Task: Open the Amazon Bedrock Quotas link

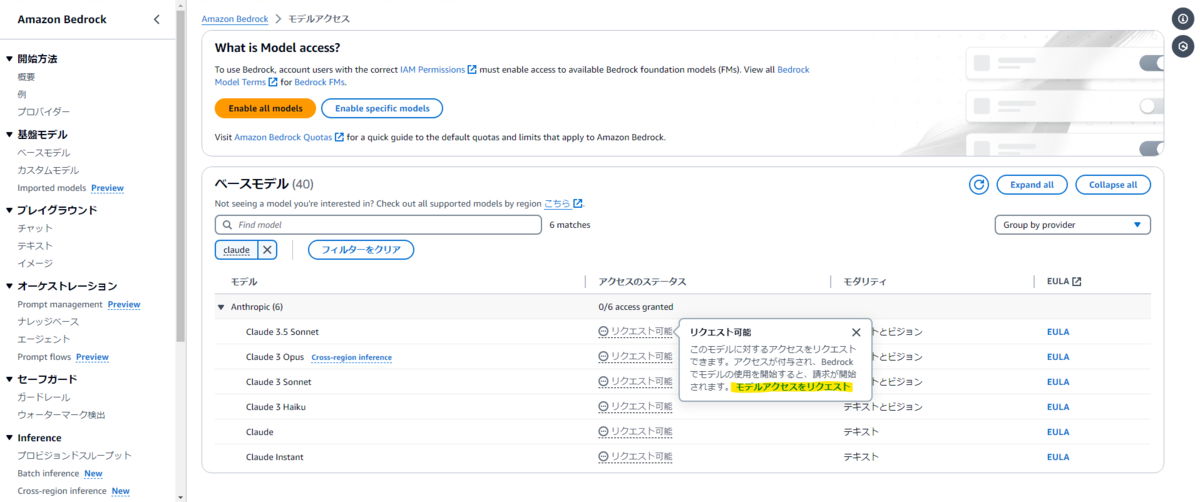Action: pyautogui.click(x=289, y=137)
